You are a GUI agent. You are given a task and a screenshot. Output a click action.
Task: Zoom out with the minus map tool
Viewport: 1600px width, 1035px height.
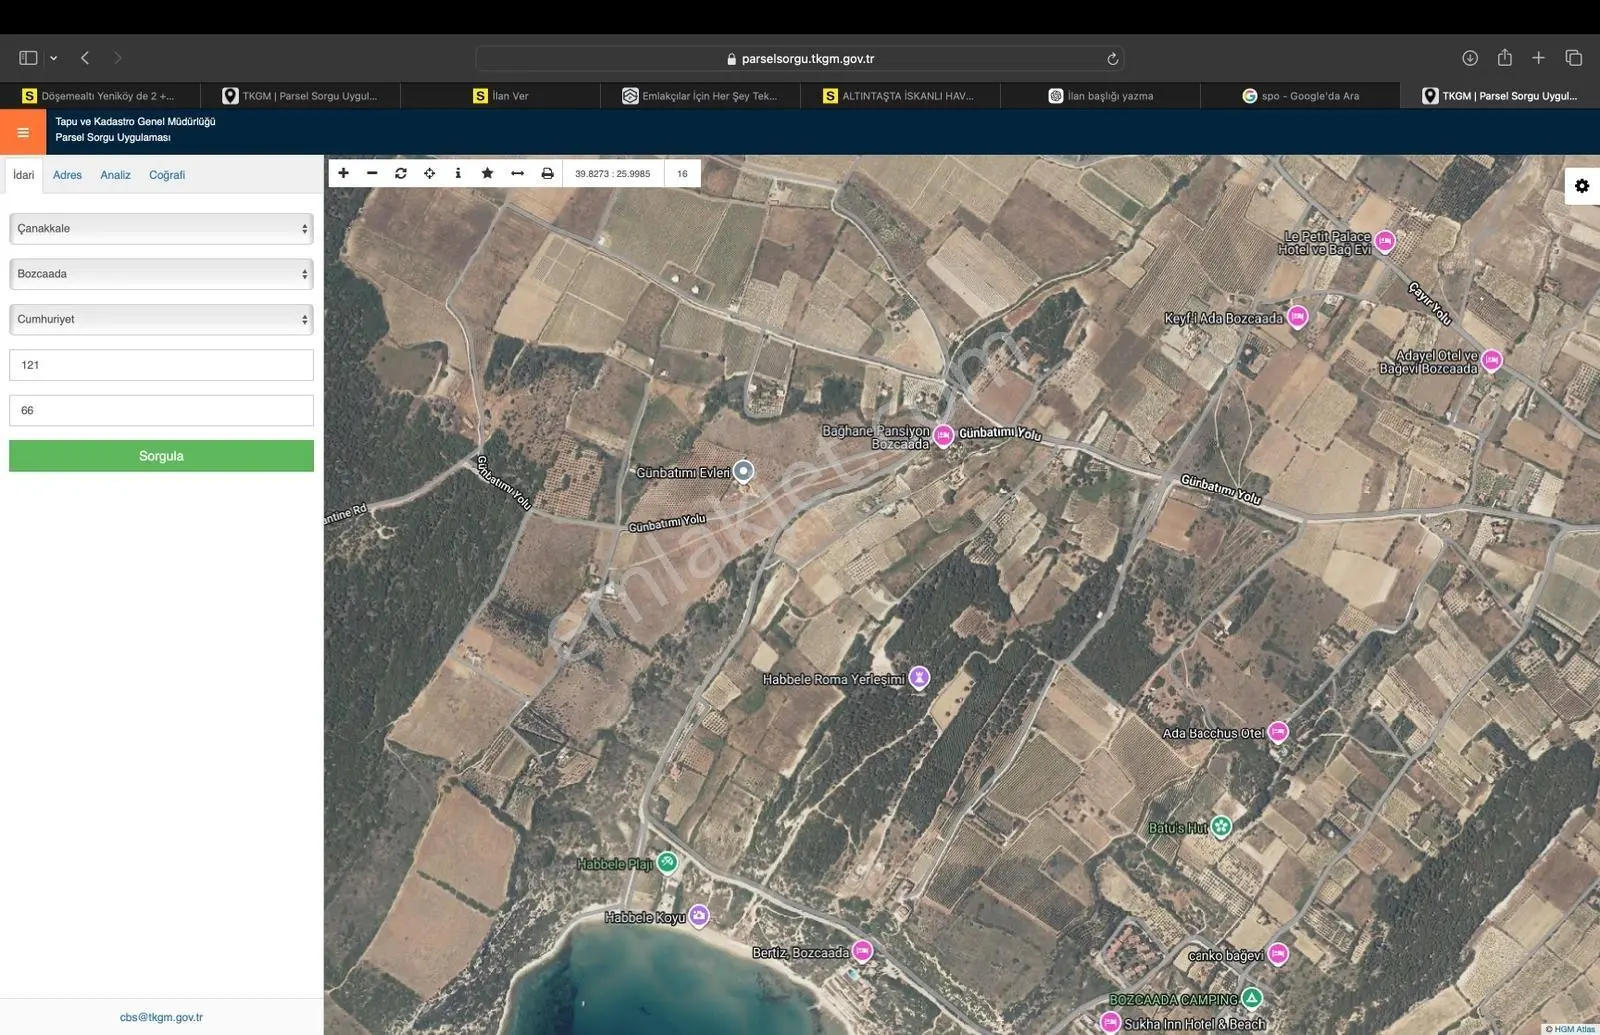coord(372,173)
